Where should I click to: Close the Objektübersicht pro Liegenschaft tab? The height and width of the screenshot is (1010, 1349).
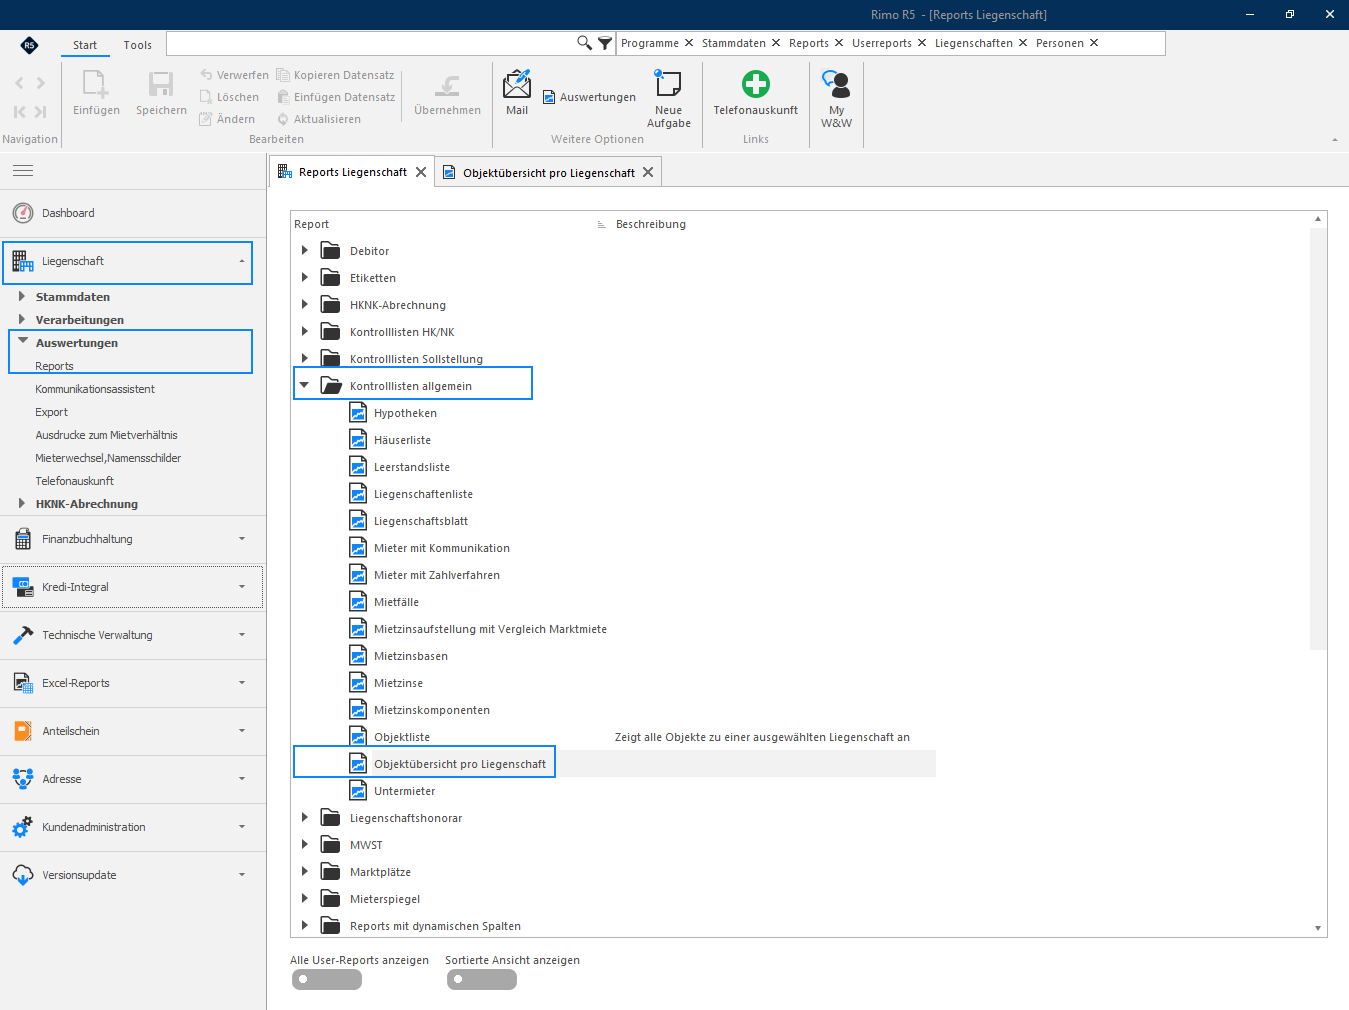[648, 172]
